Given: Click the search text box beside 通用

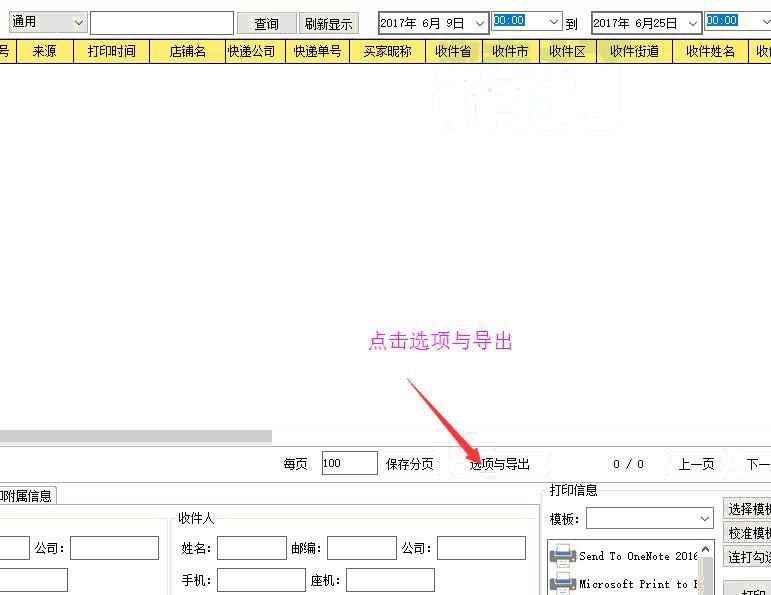Looking at the screenshot, I should (x=162, y=23).
